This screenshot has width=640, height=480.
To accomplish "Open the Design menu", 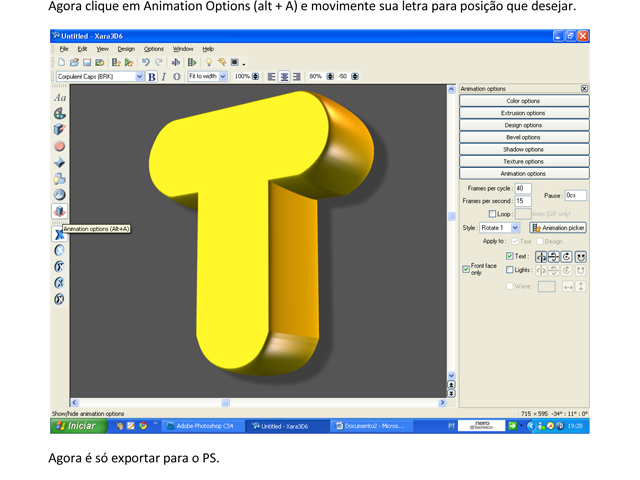I will pos(126,48).
